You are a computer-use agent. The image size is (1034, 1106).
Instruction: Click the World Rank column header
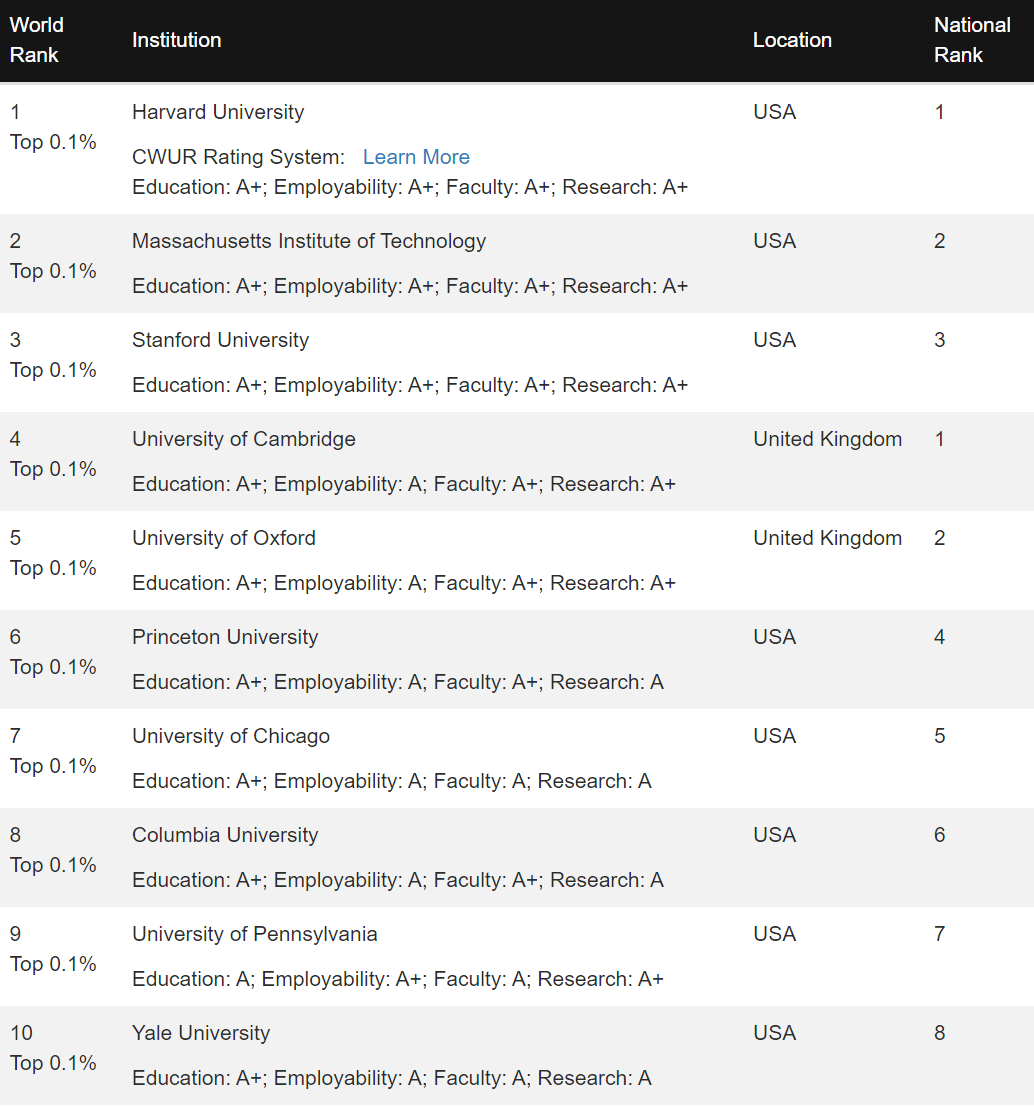coord(37,40)
